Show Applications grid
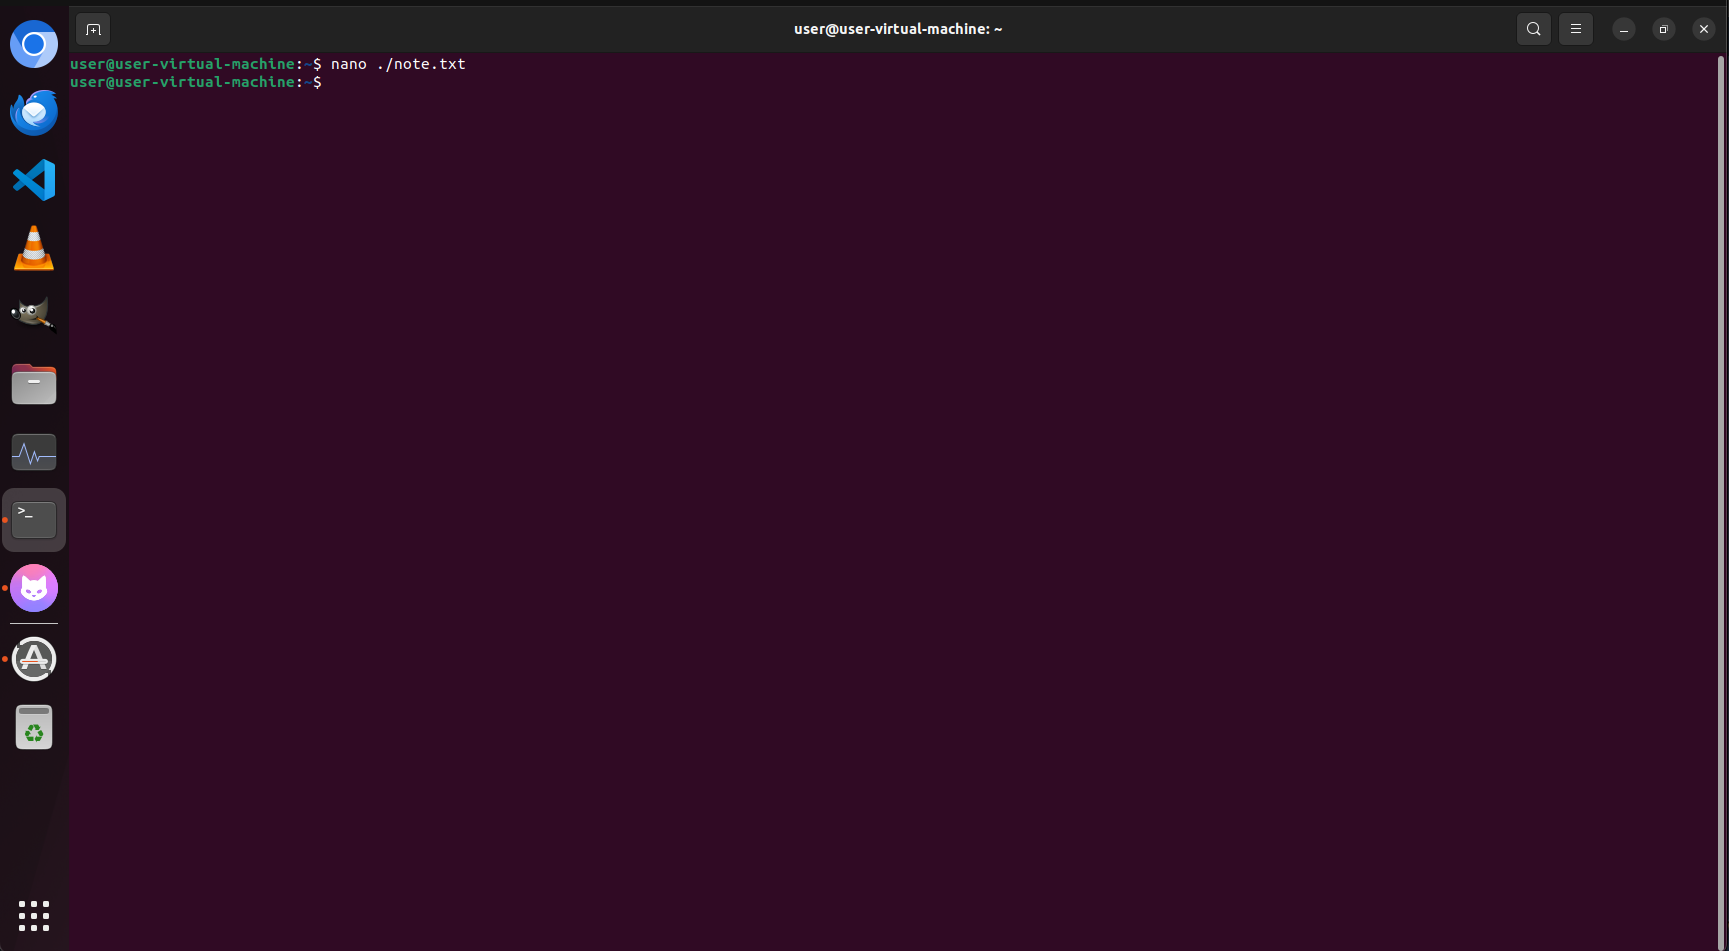The height and width of the screenshot is (951, 1729). coord(34,915)
